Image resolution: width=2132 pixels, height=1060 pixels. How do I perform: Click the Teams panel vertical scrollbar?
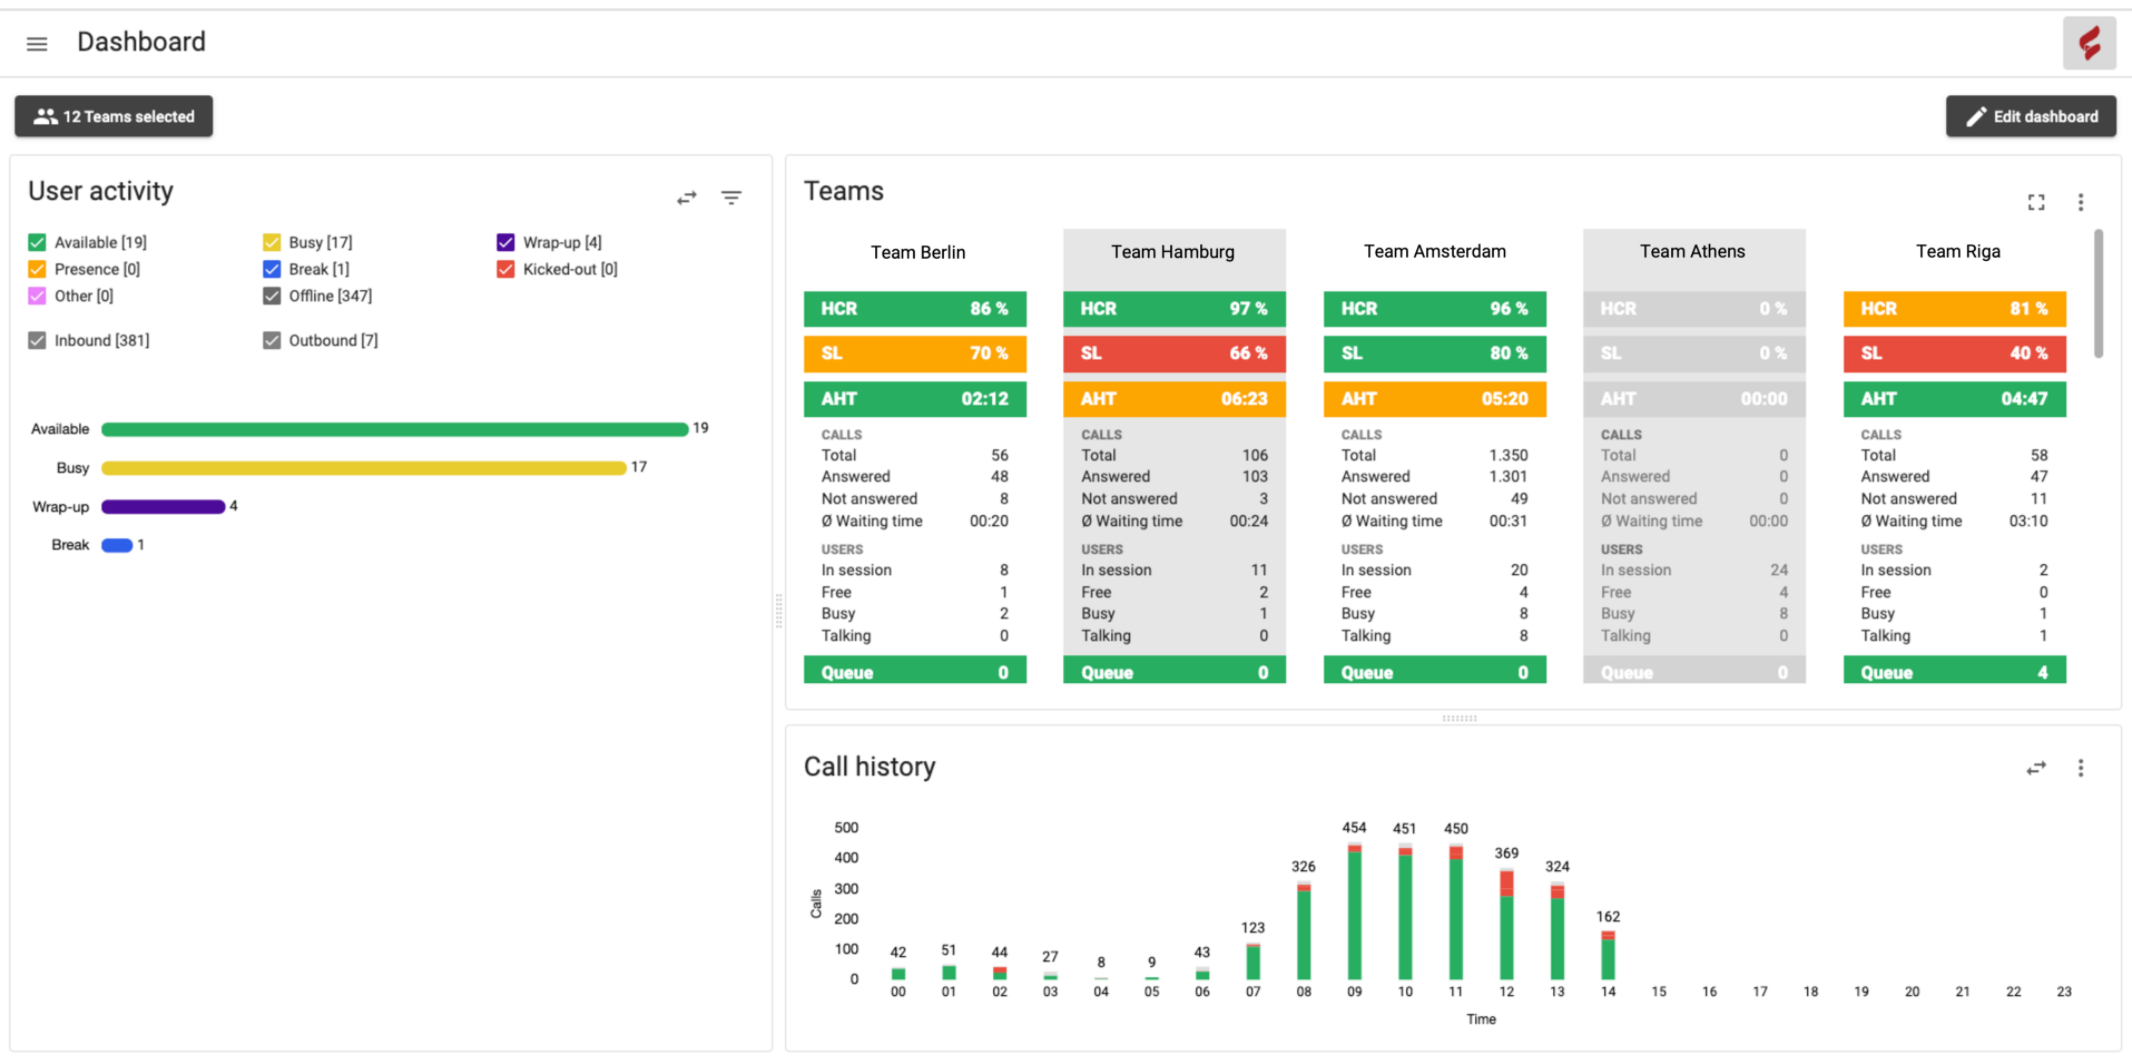[x=2098, y=294]
